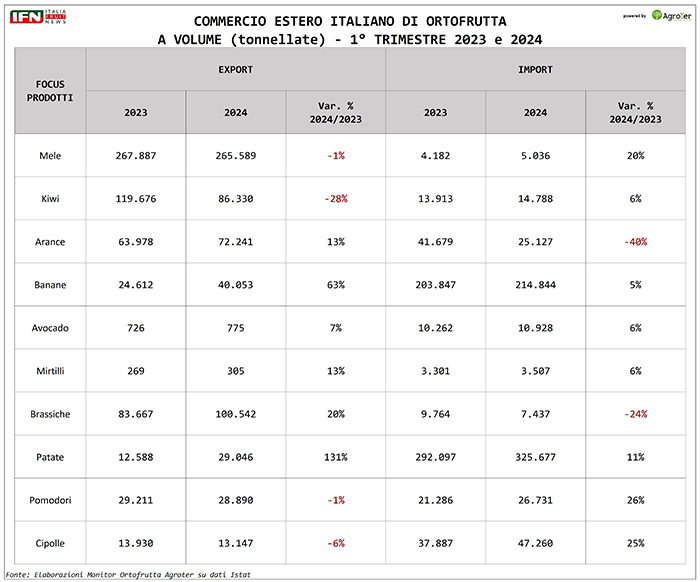Screen dimensions: 700x582
Task: Click Mele 2023 export value 267.887
Action: coord(136,156)
